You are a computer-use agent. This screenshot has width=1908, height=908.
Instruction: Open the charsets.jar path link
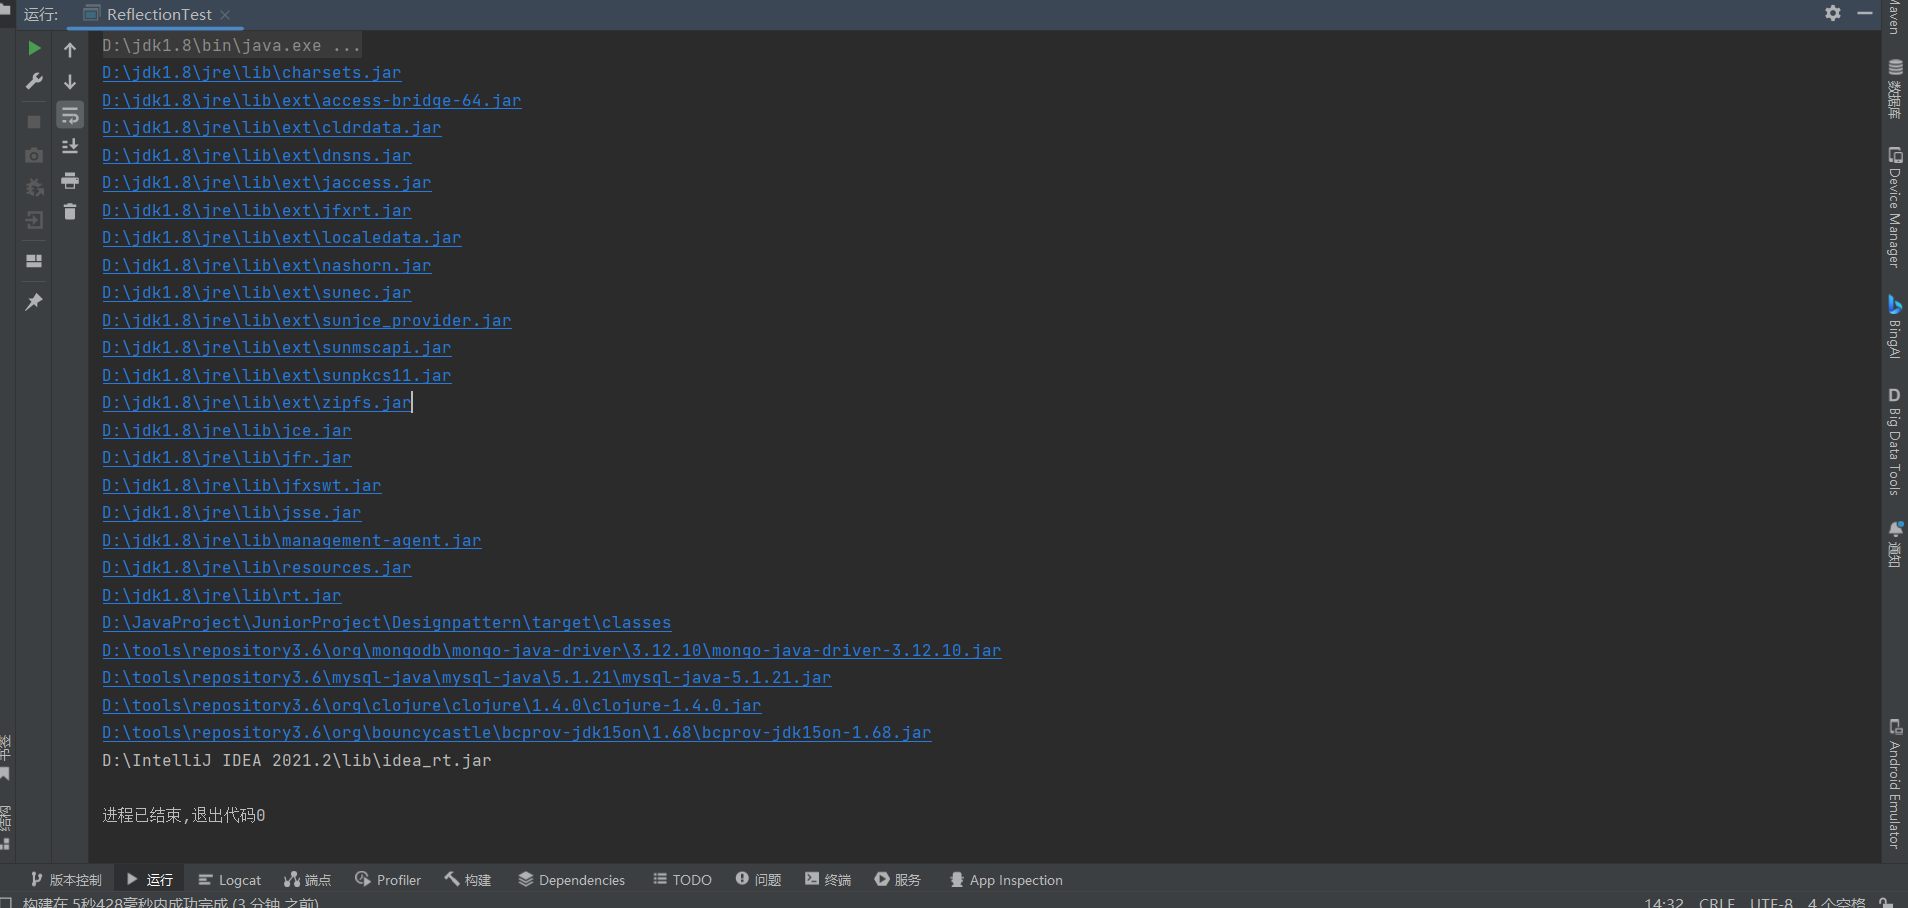[251, 73]
